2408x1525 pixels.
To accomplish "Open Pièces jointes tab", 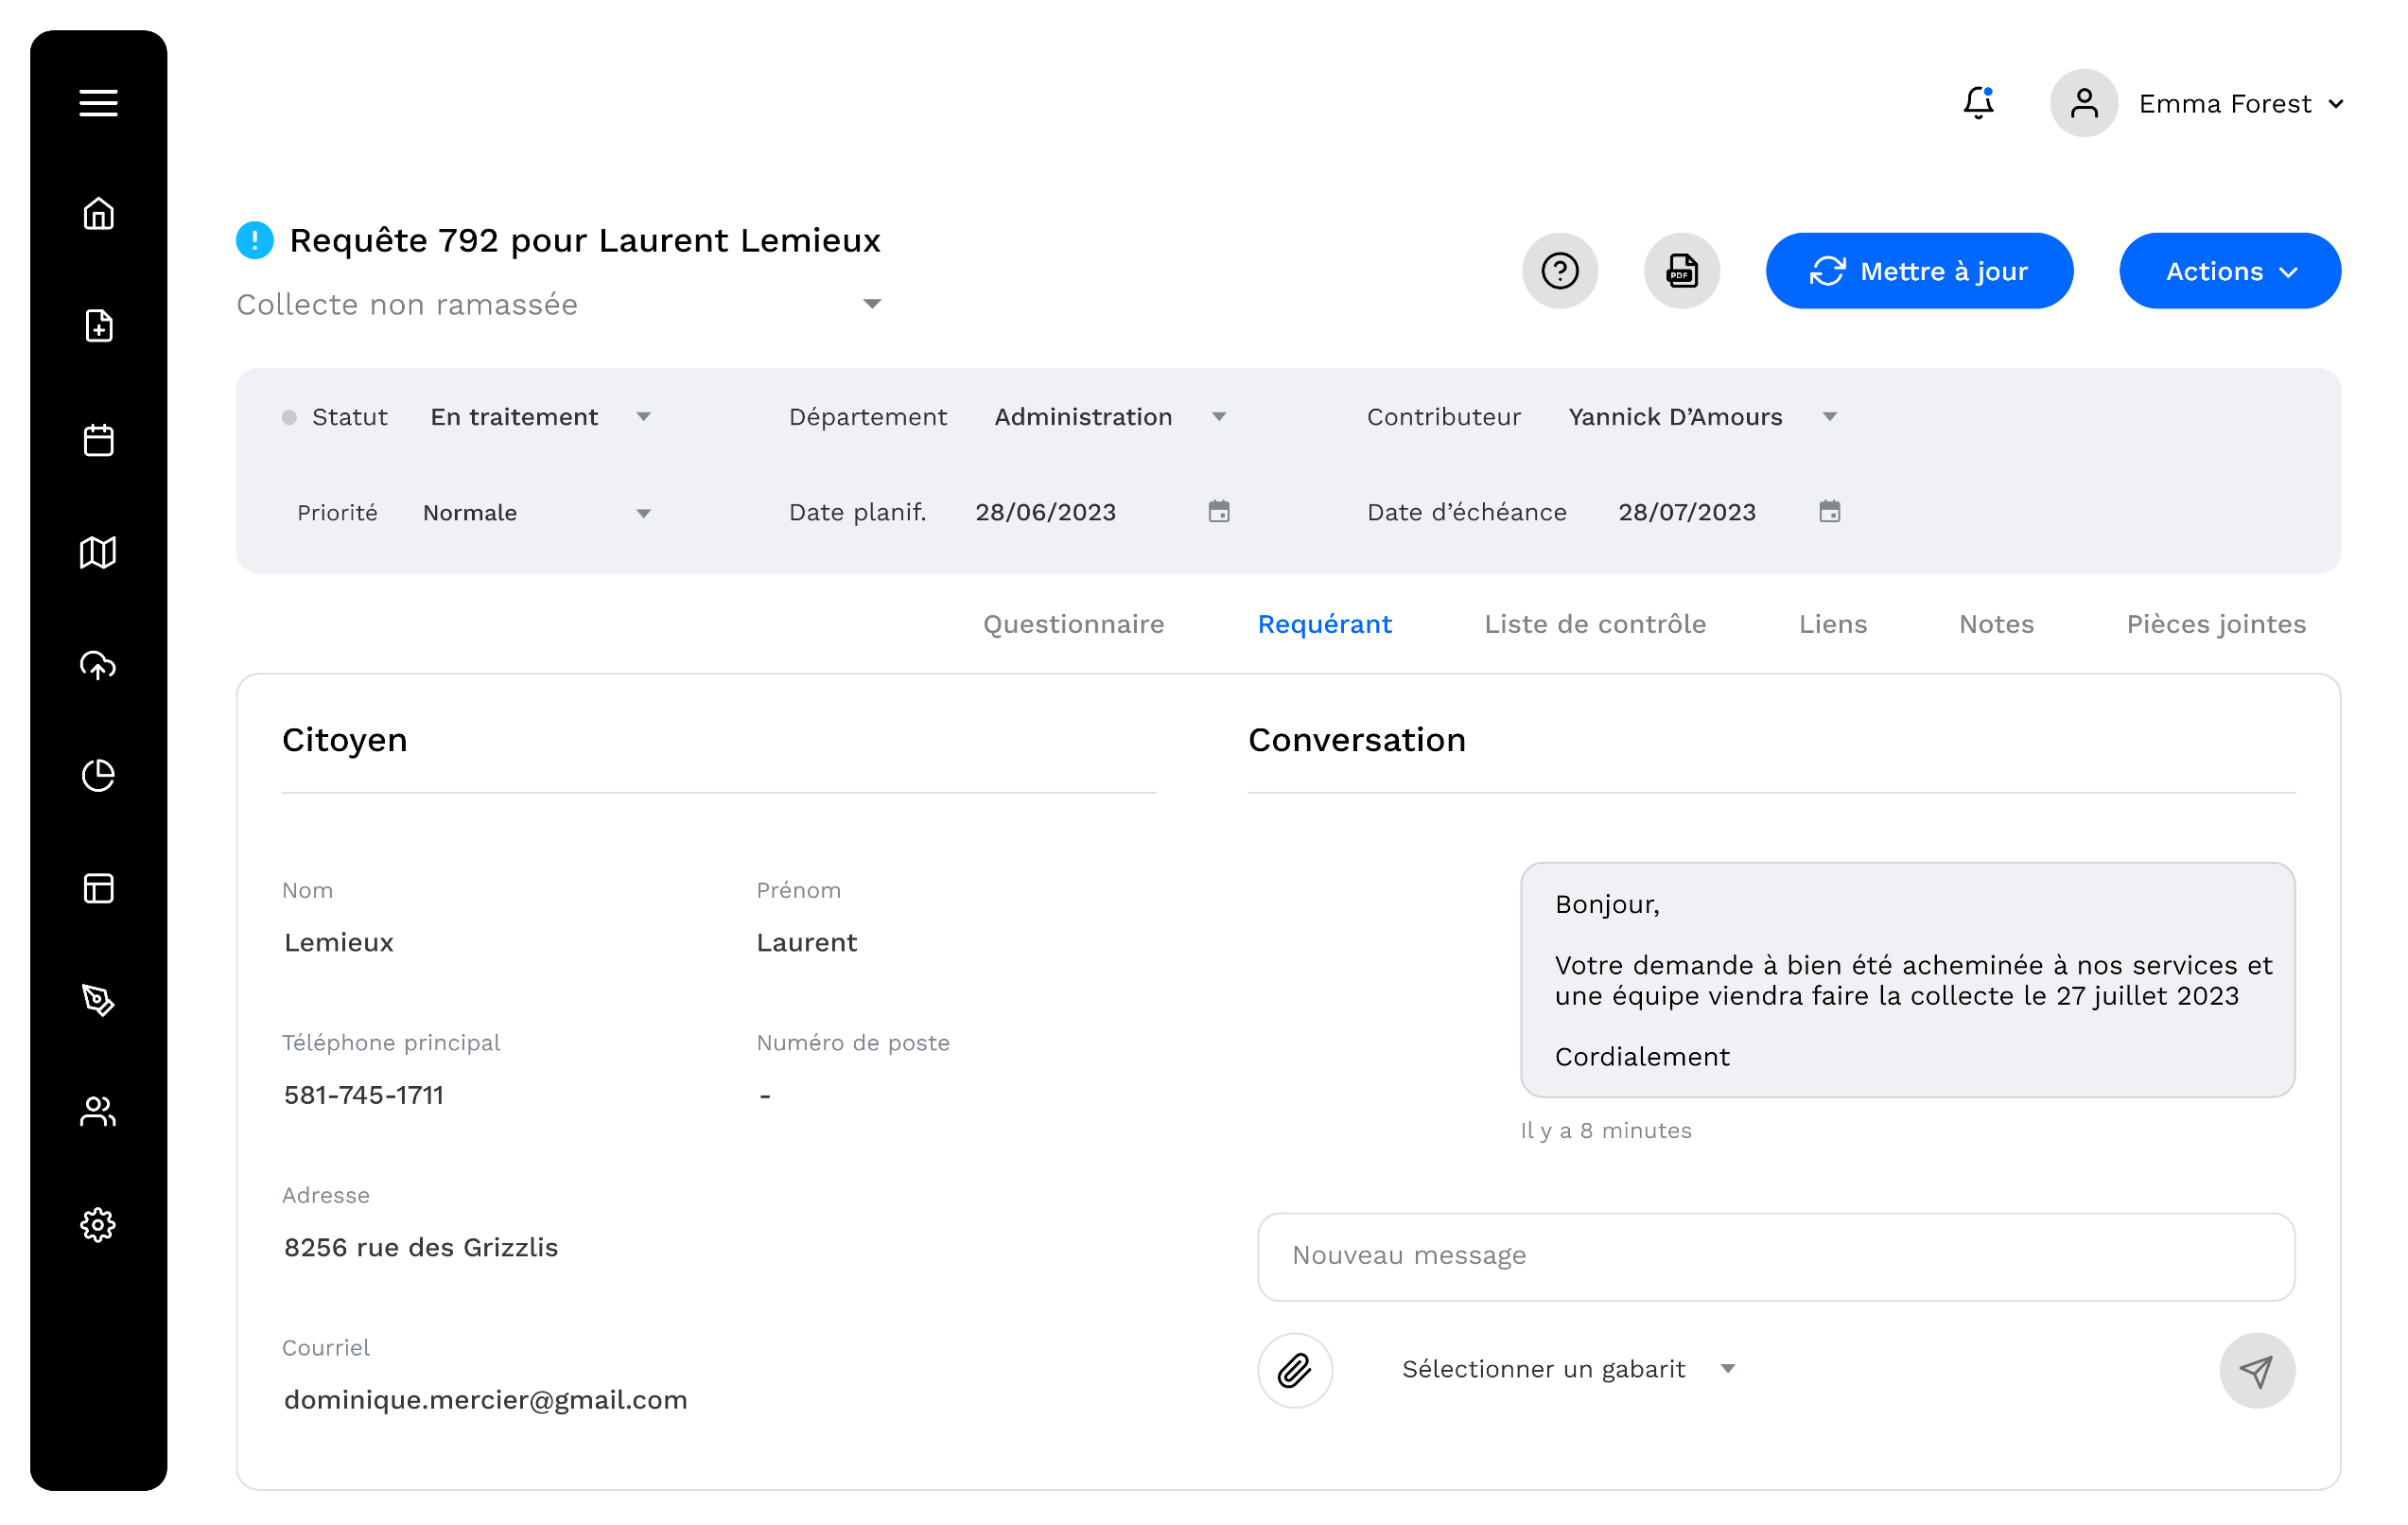I will coord(2216,624).
